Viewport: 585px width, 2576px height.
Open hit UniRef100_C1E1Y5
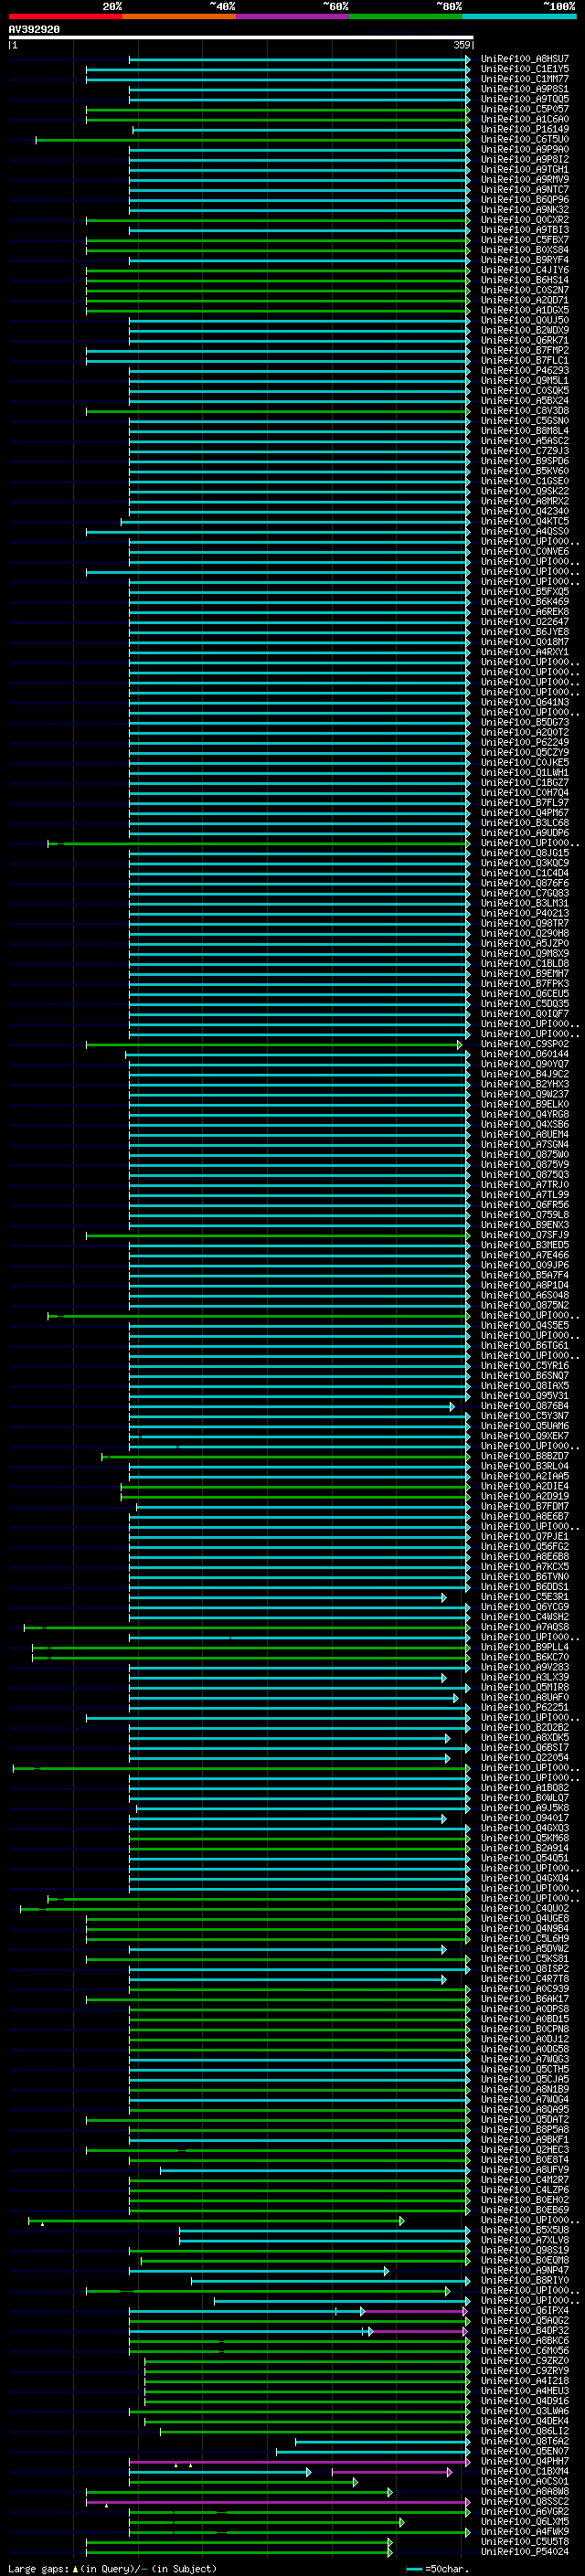525,69
